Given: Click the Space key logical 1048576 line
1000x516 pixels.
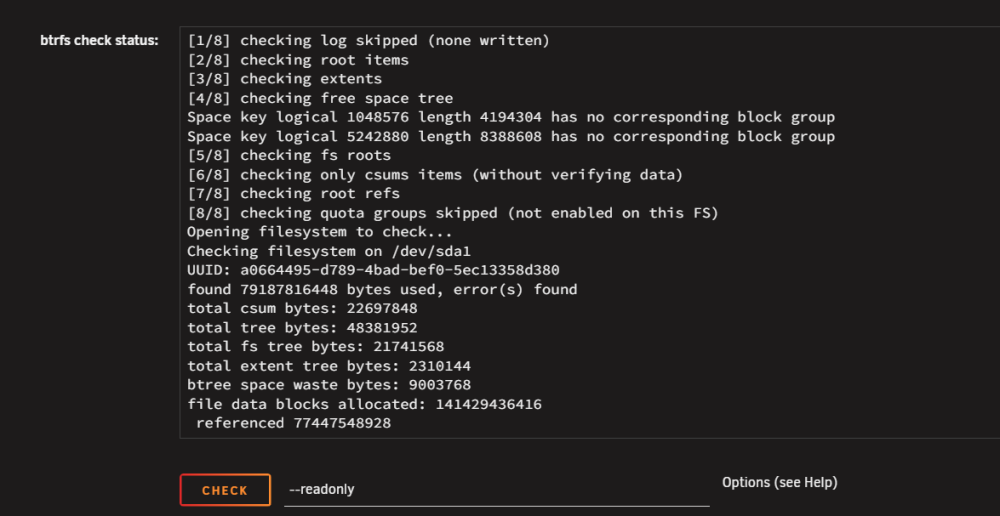Looking at the screenshot, I should pos(511,117).
